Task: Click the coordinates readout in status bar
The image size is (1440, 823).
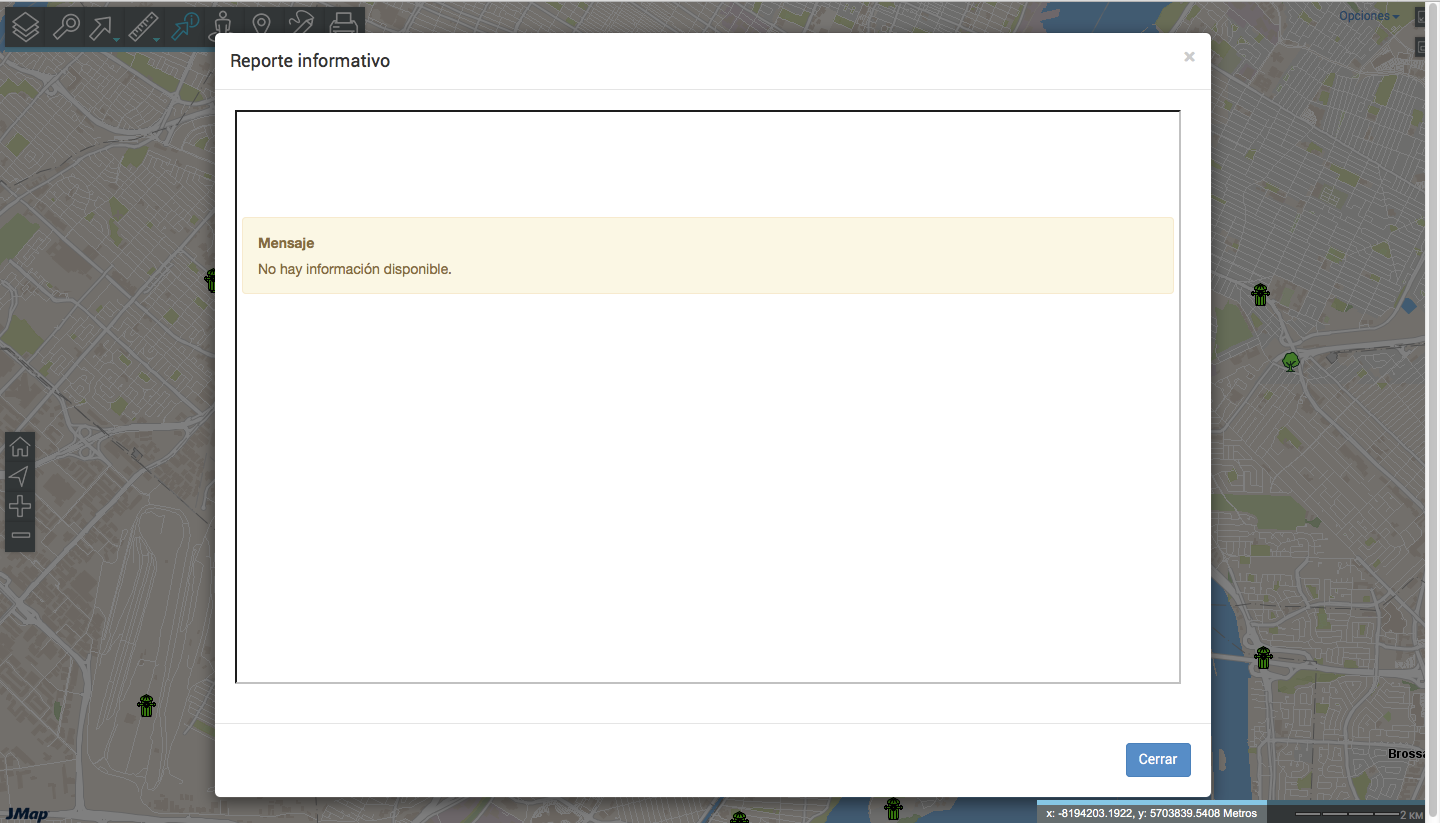Action: (x=1152, y=814)
